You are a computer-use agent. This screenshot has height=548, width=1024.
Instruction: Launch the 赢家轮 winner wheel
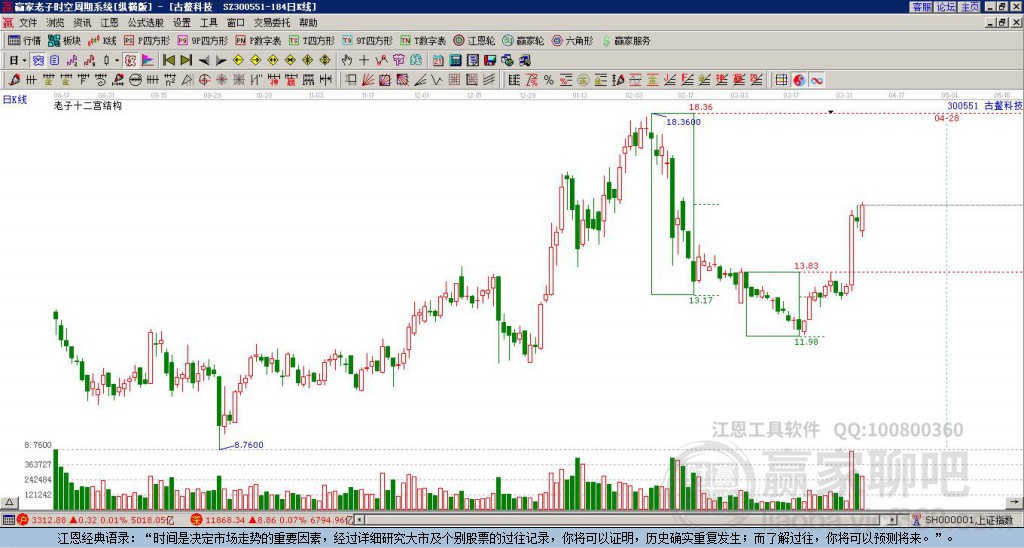pos(523,40)
